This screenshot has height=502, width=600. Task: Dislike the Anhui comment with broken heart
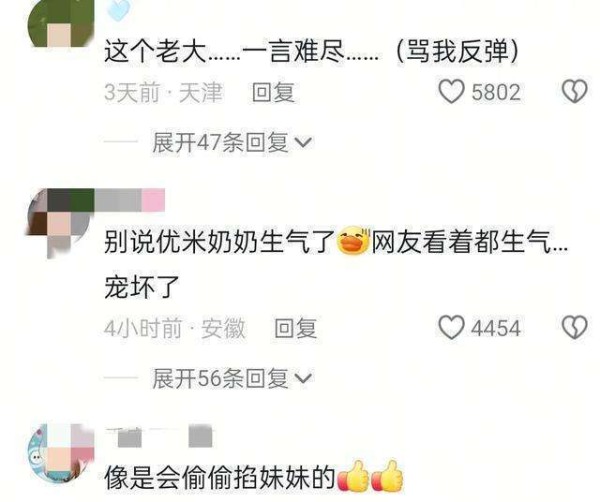click(574, 327)
